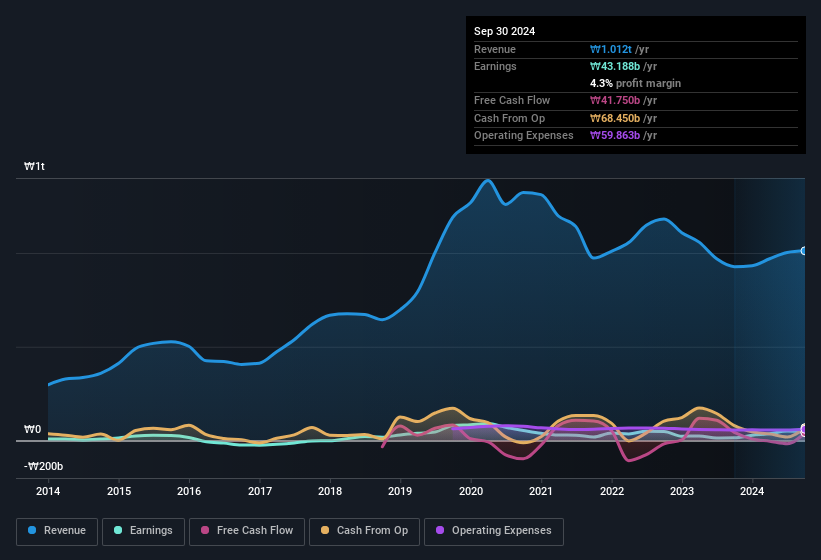Click the ₩68.450b cash from op value
The height and width of the screenshot is (560, 821).
pyautogui.click(x=615, y=118)
